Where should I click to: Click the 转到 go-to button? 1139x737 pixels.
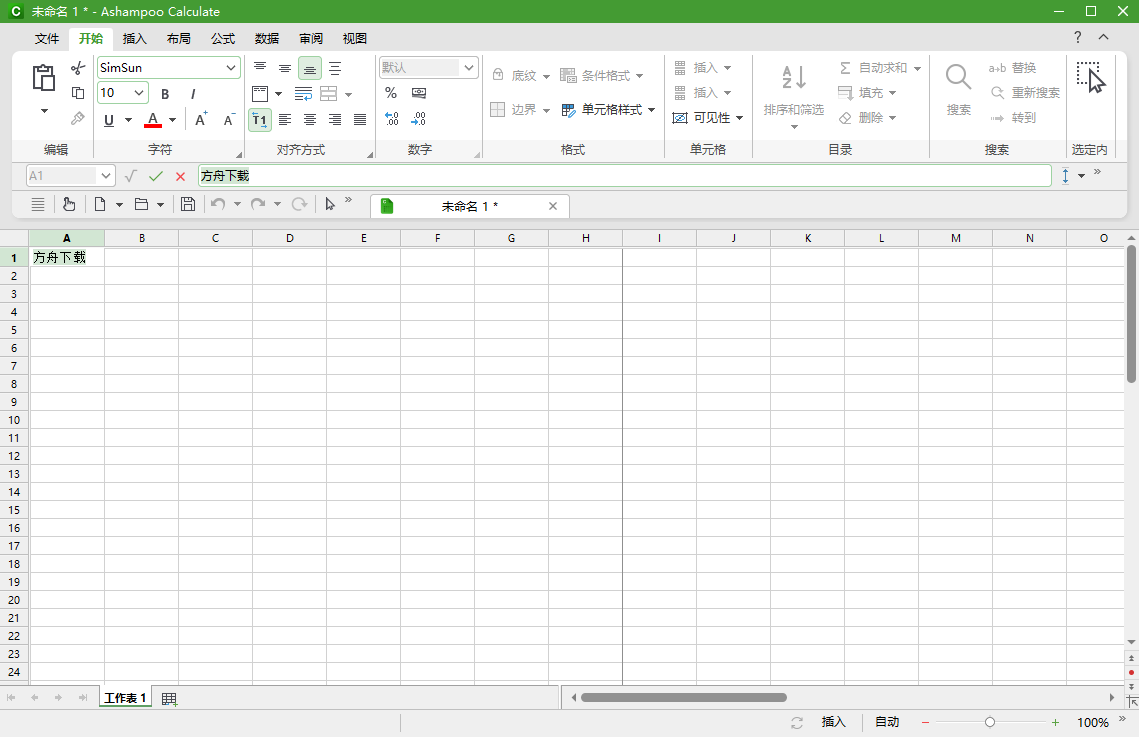(1012, 118)
